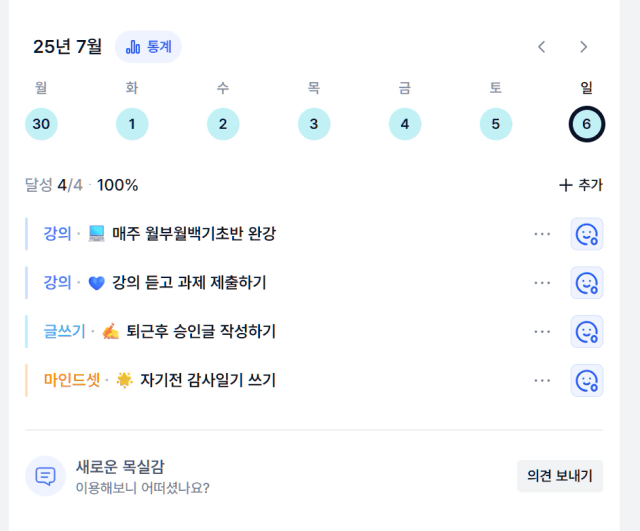Open more options for 매주 월부월백기초반 완강
The height and width of the screenshot is (531, 640).
[542, 234]
